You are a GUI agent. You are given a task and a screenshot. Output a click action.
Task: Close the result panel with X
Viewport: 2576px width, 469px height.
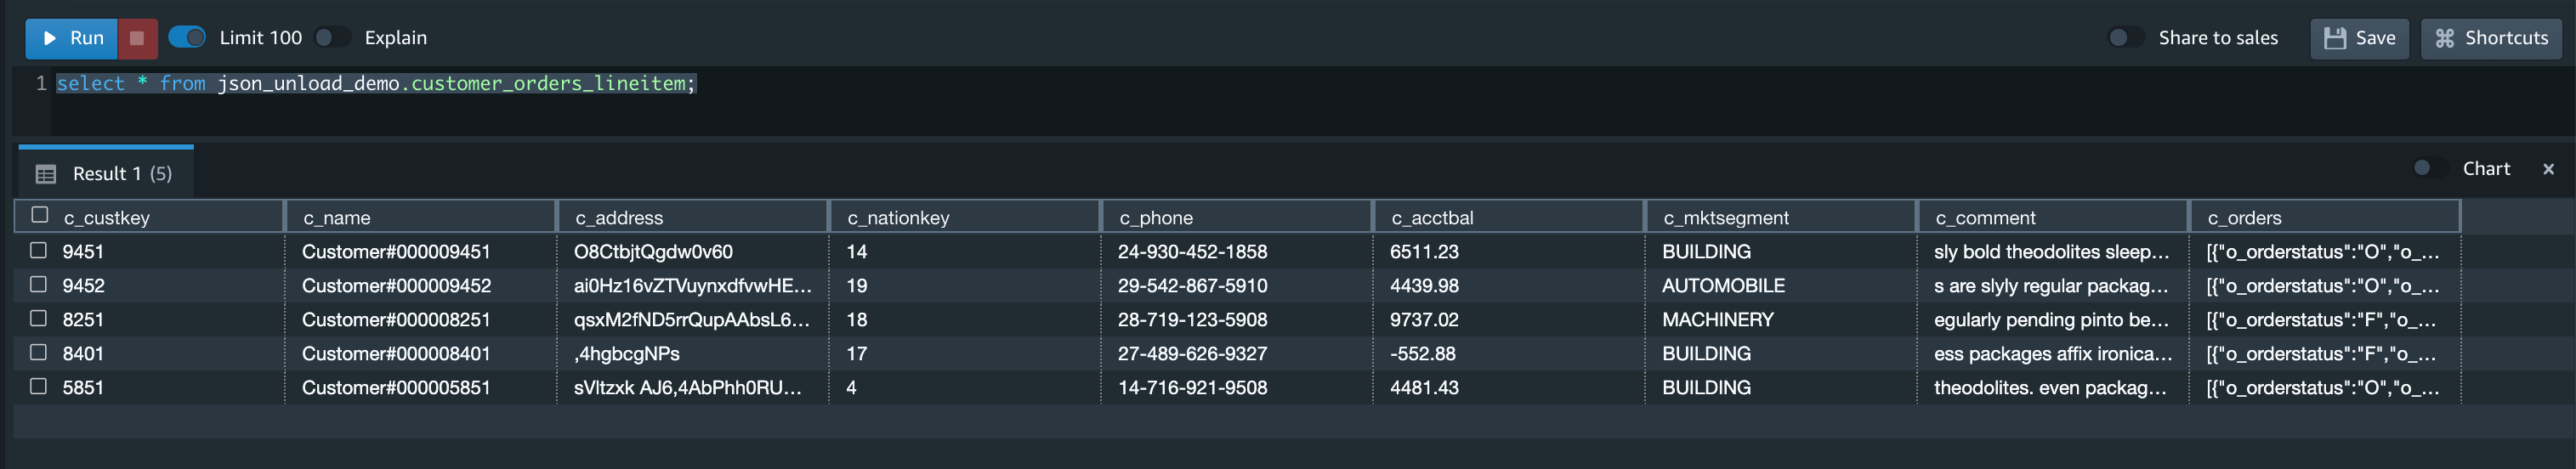pos(2548,169)
